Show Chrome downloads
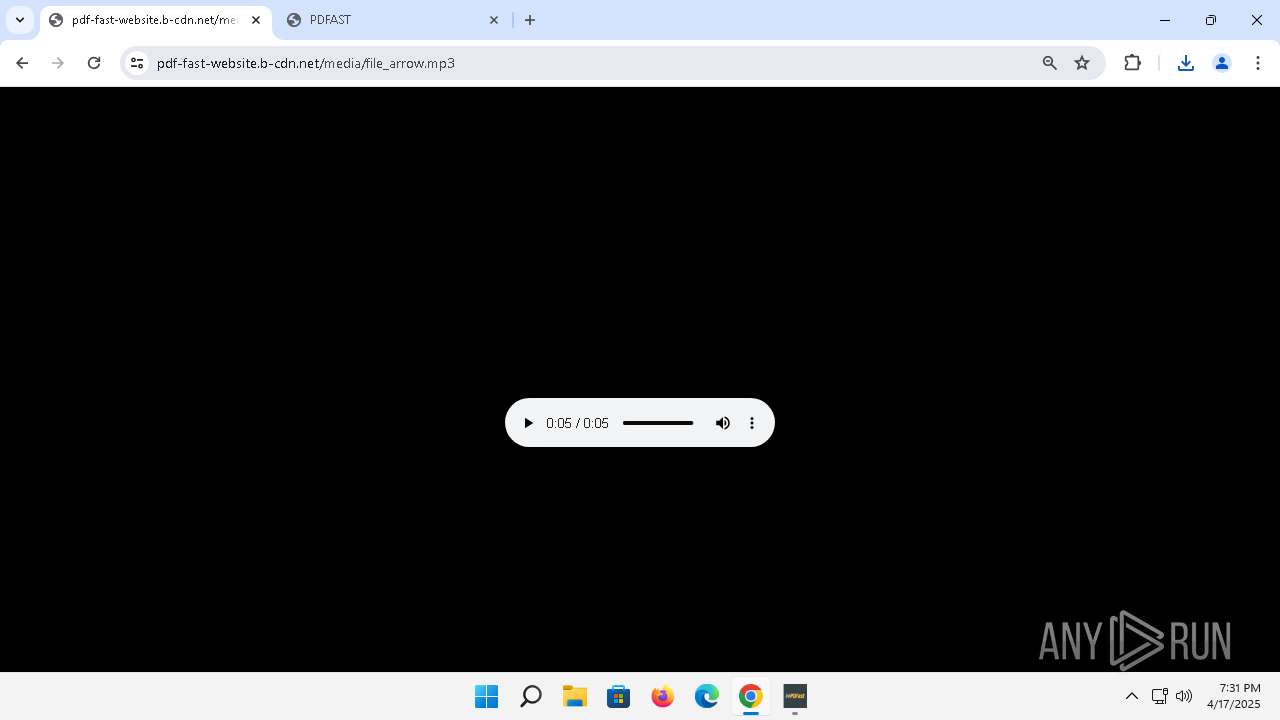Screen dimensions: 1280x720 1186,63
